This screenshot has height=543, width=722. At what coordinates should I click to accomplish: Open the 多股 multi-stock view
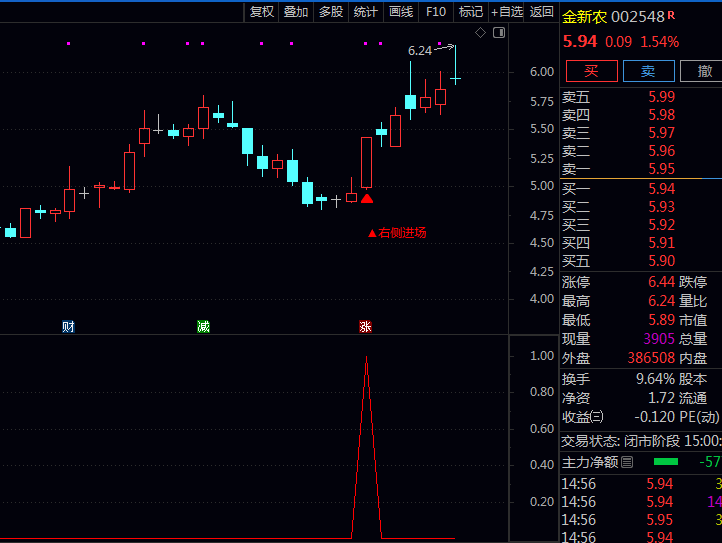(x=331, y=12)
